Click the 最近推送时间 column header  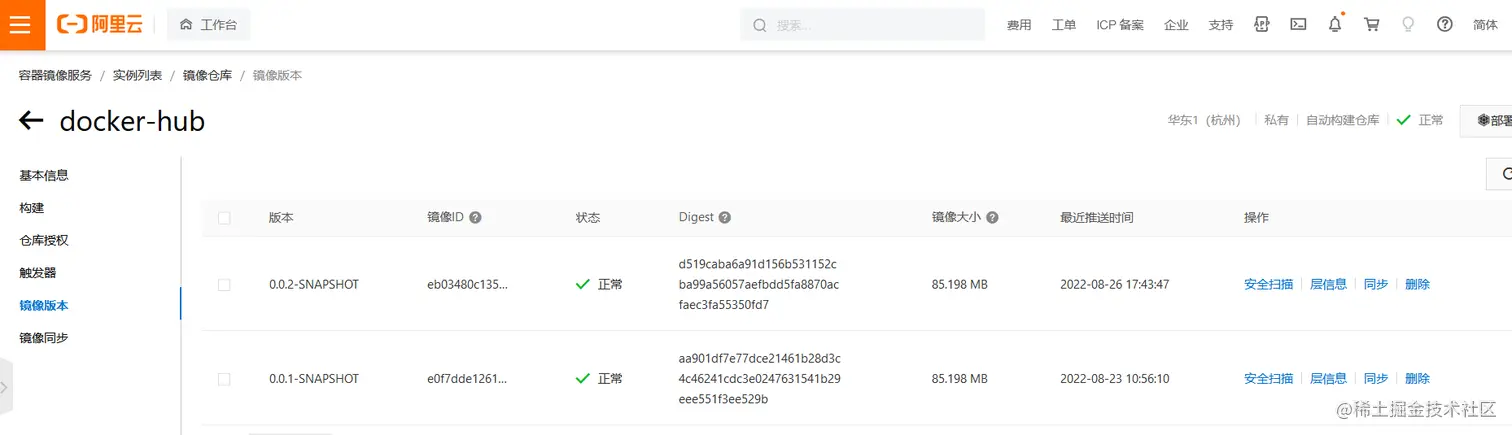tap(1097, 217)
